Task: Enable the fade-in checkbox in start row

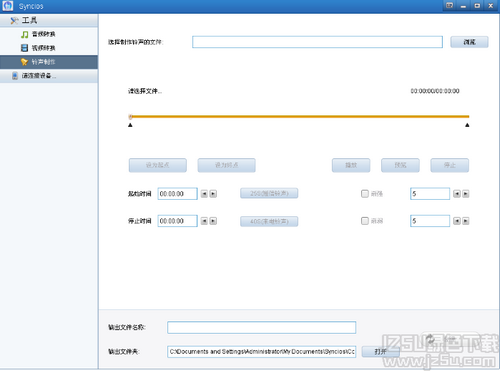Action: tap(365, 194)
